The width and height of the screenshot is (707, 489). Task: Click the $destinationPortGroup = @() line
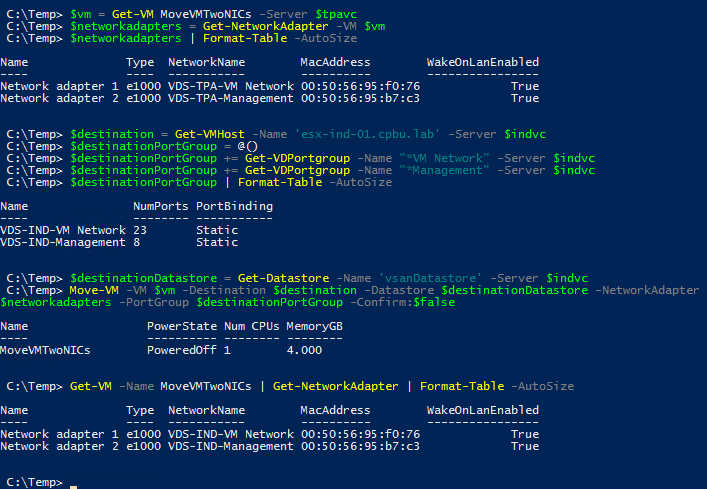coord(132,146)
